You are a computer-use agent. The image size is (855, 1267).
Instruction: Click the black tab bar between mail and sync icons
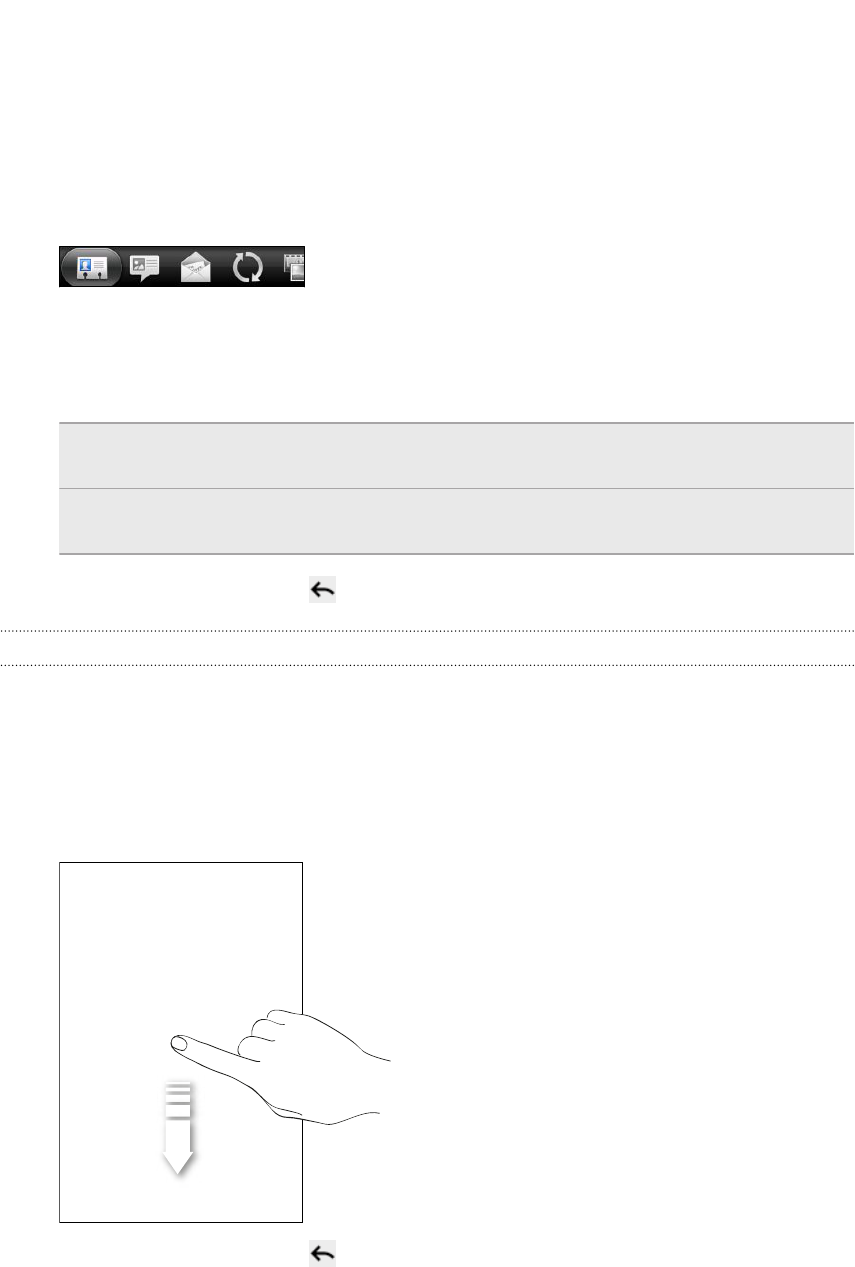(x=222, y=267)
